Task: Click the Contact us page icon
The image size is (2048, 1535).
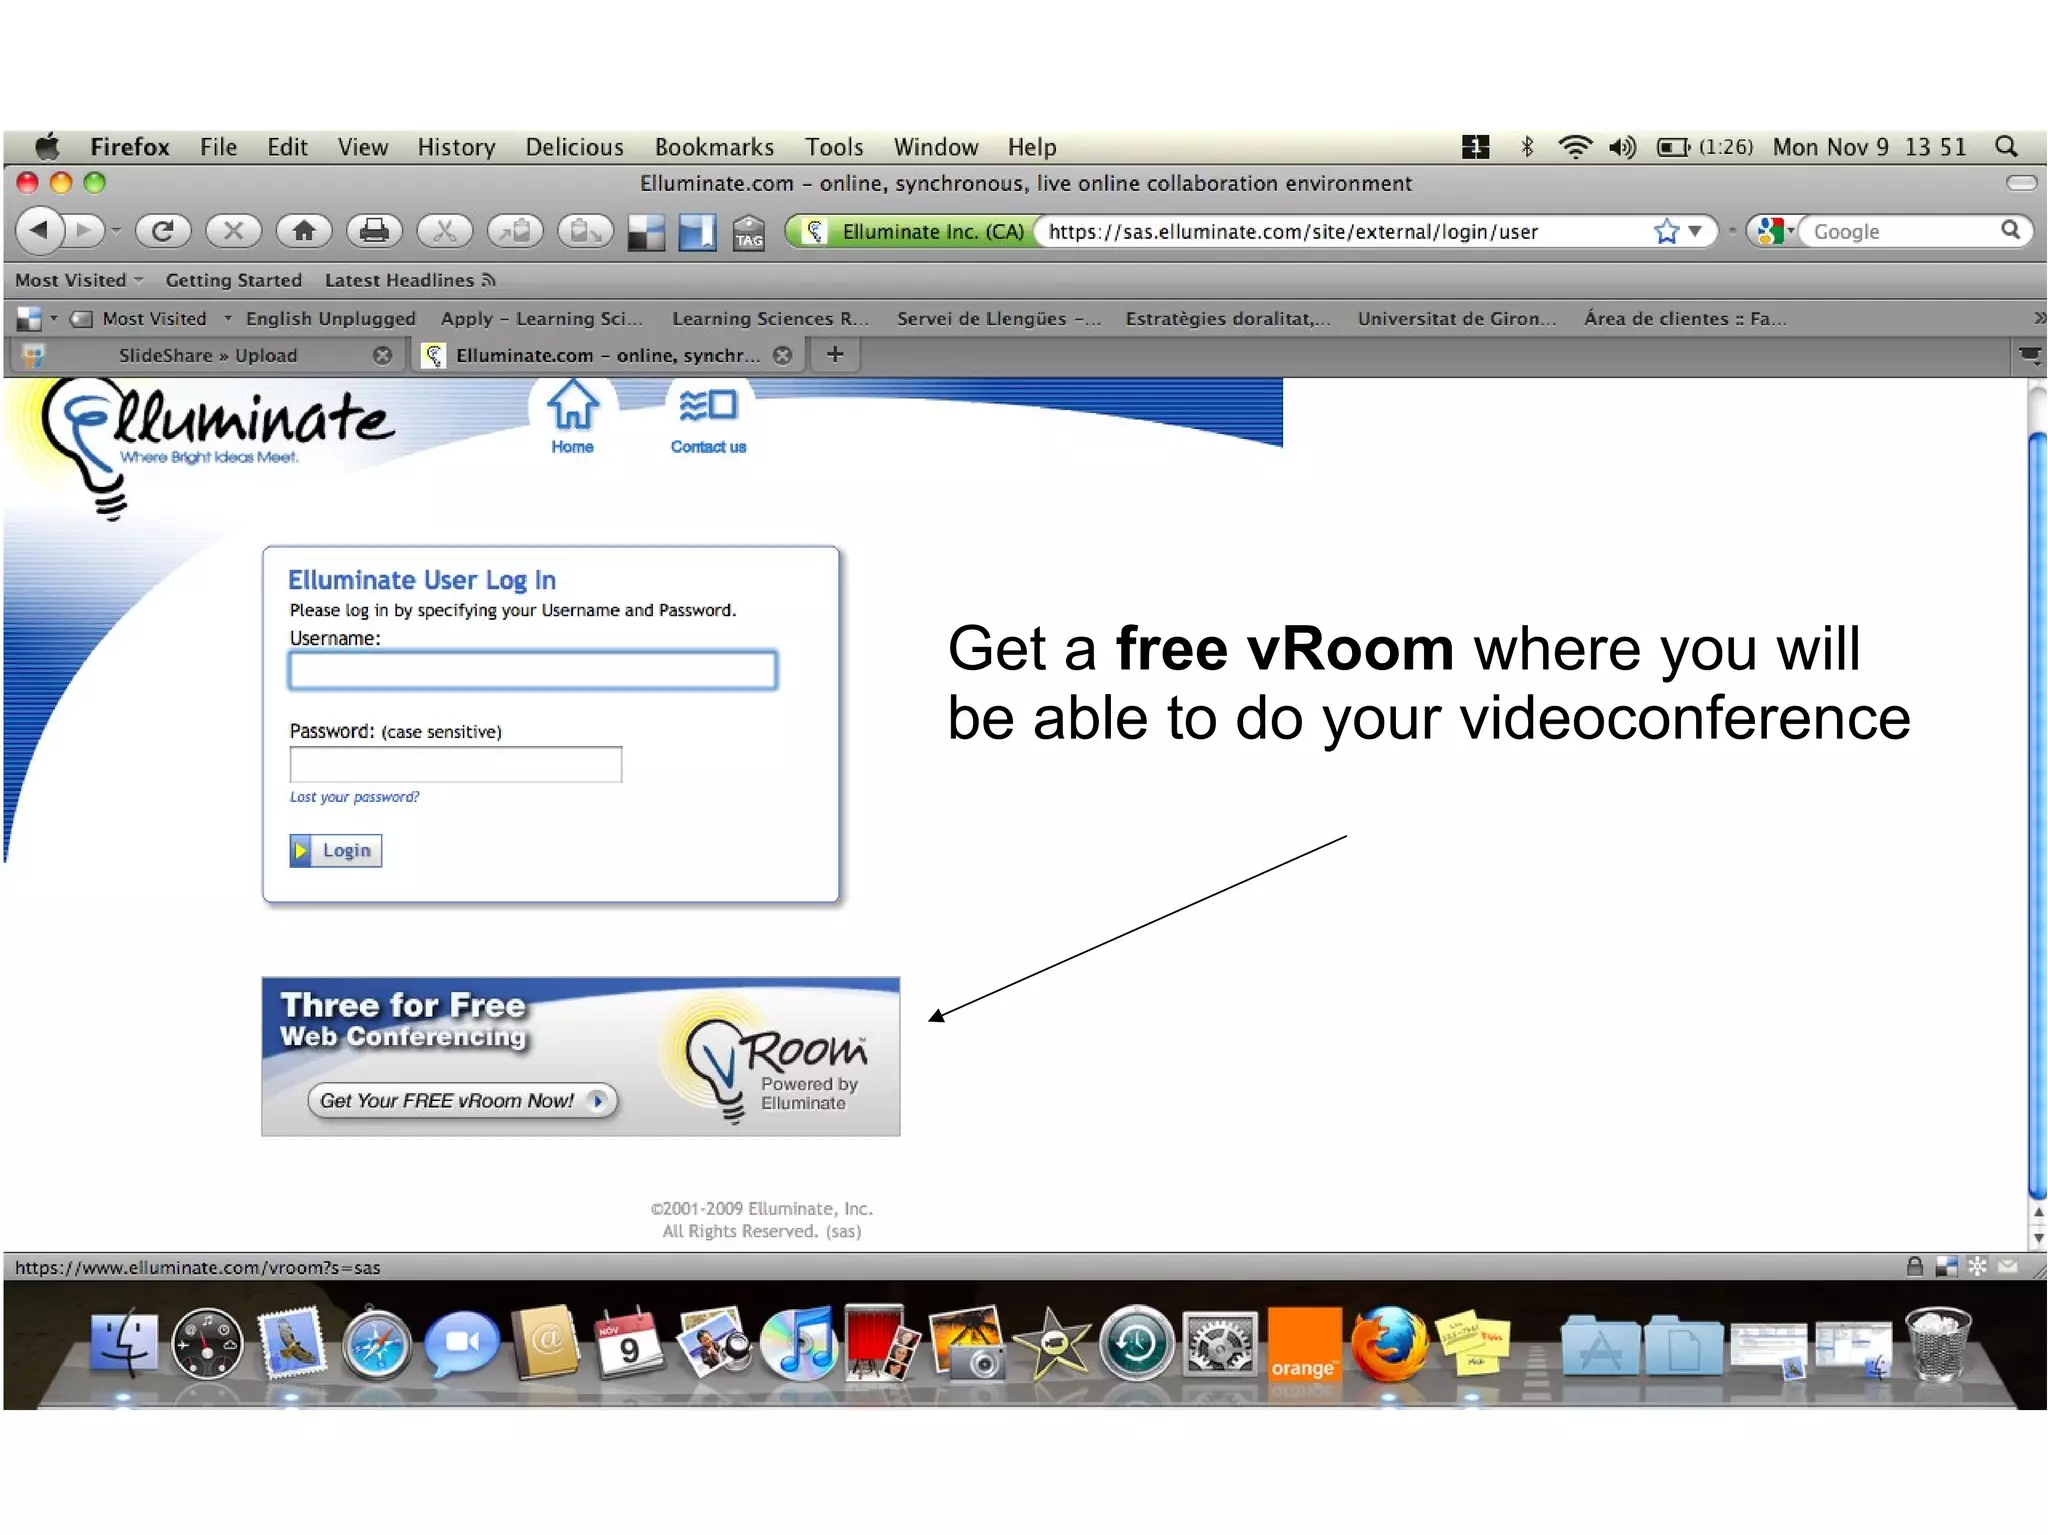Action: [x=708, y=406]
